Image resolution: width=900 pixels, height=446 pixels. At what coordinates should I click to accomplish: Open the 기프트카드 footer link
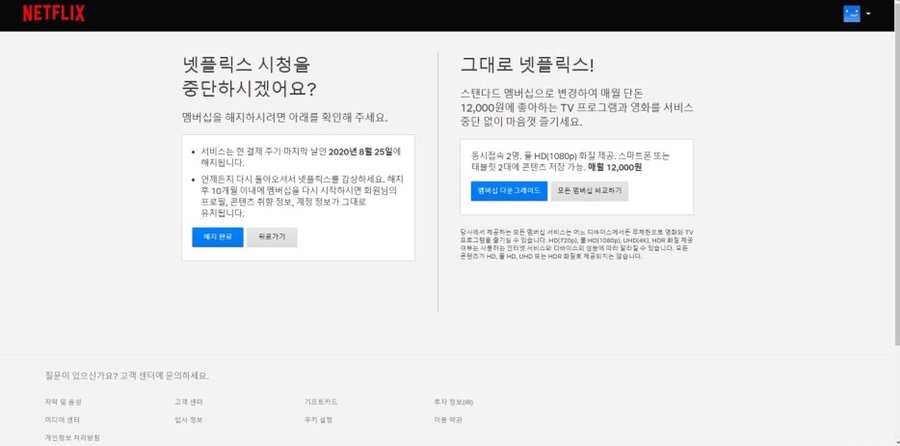321,402
